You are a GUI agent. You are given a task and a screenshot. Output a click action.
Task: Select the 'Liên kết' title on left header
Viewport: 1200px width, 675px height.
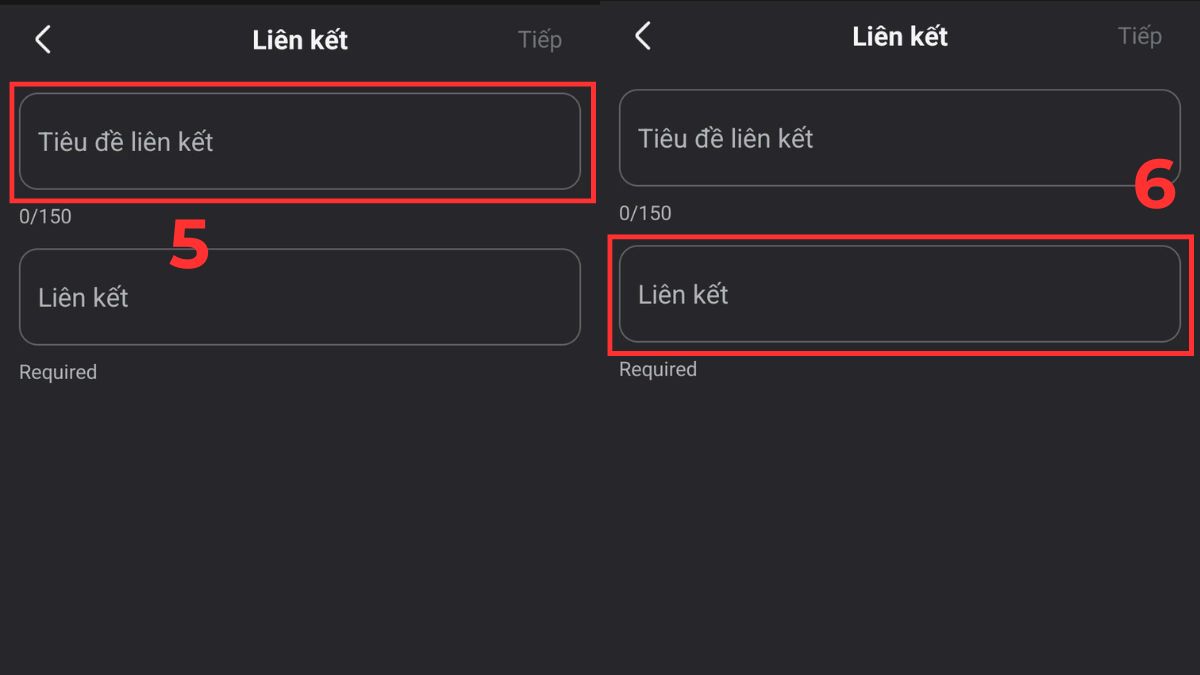coord(300,39)
